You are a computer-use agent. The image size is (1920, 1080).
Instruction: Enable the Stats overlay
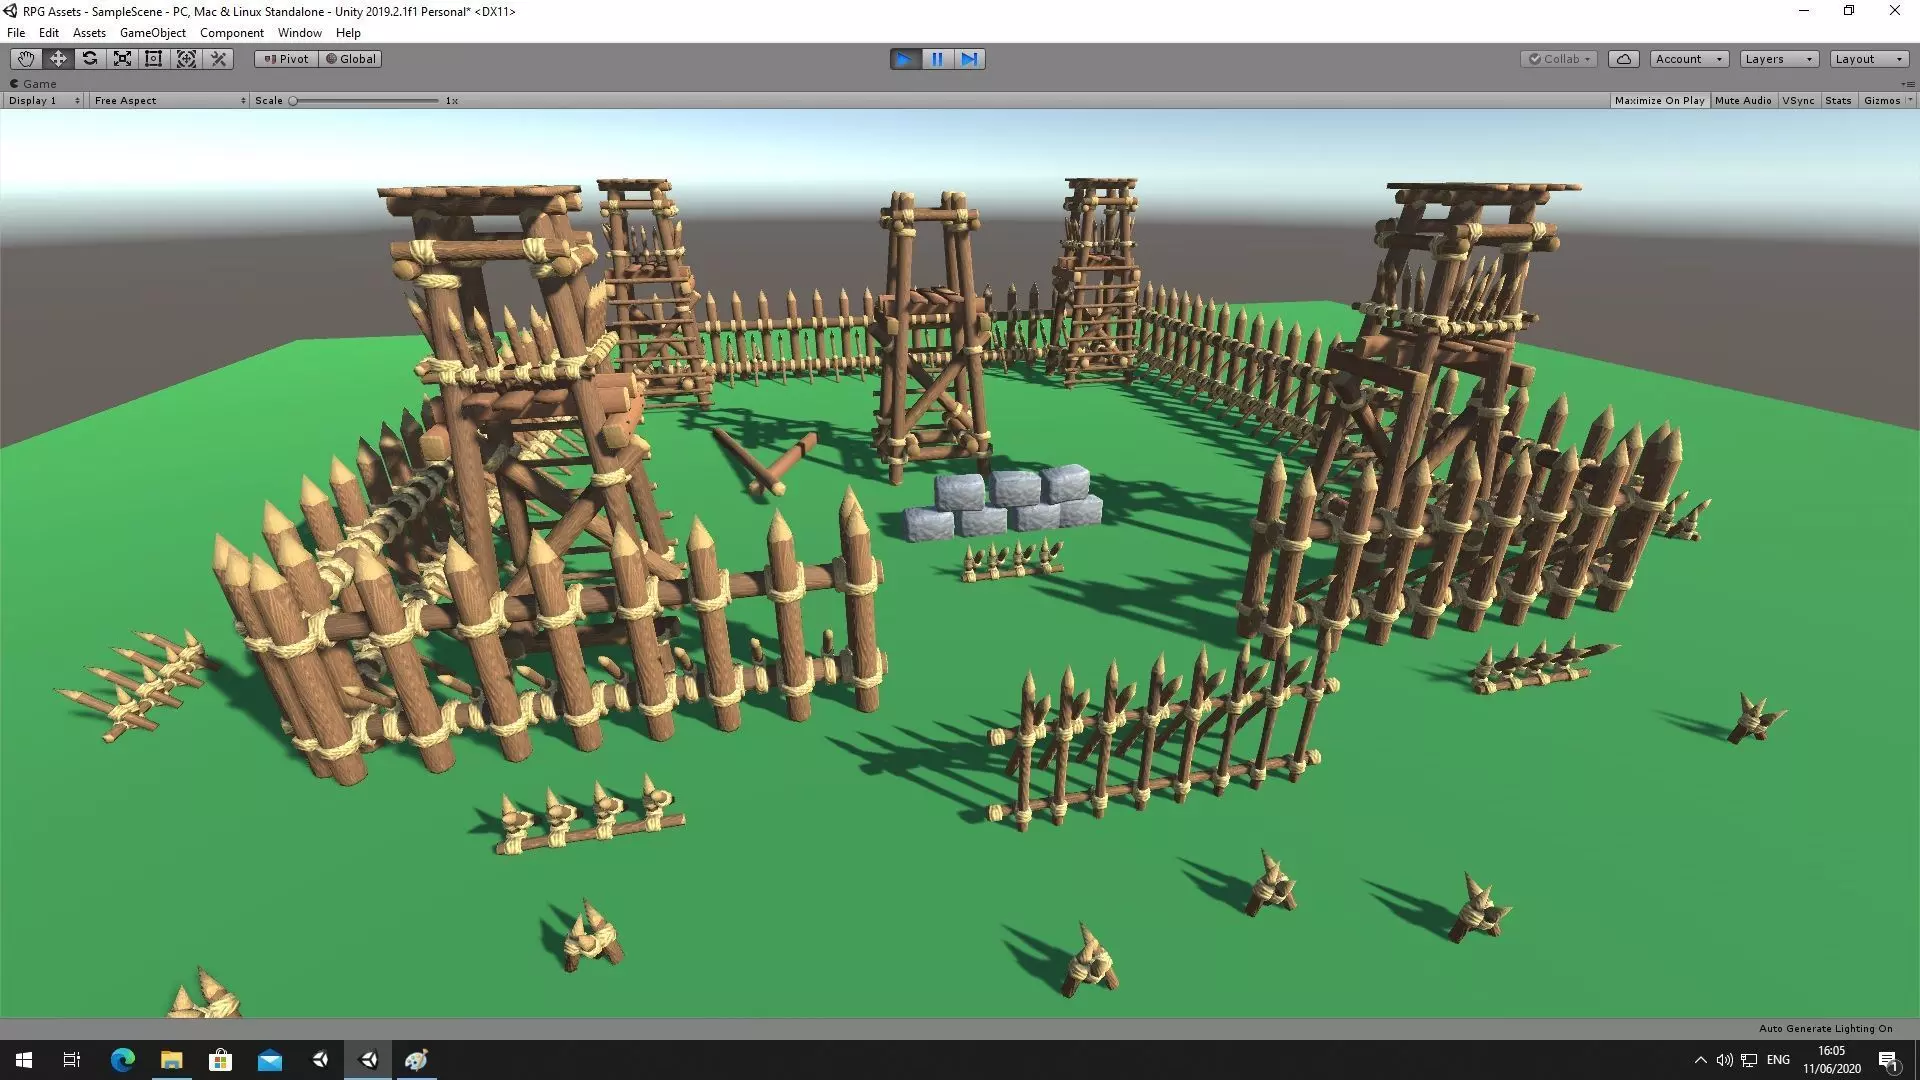(x=1837, y=101)
